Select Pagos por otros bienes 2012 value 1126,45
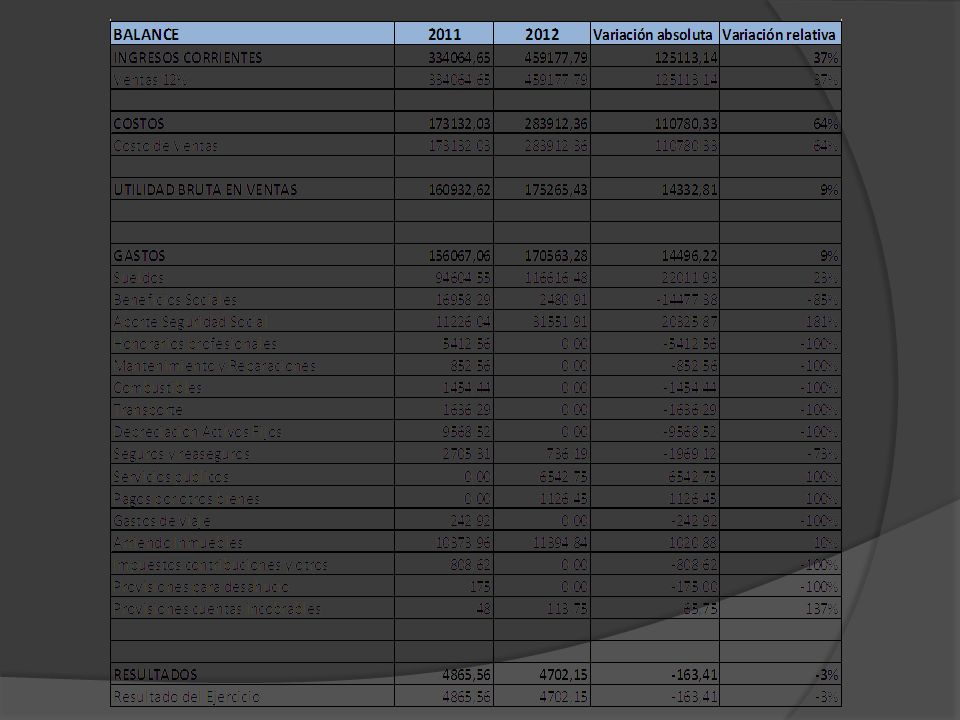The image size is (960, 720). tap(563, 498)
